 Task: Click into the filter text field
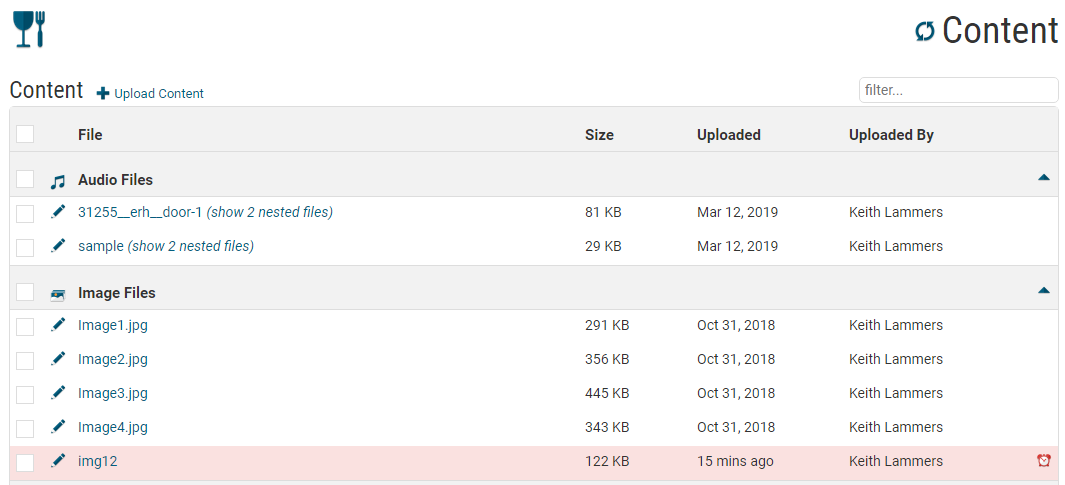click(957, 90)
